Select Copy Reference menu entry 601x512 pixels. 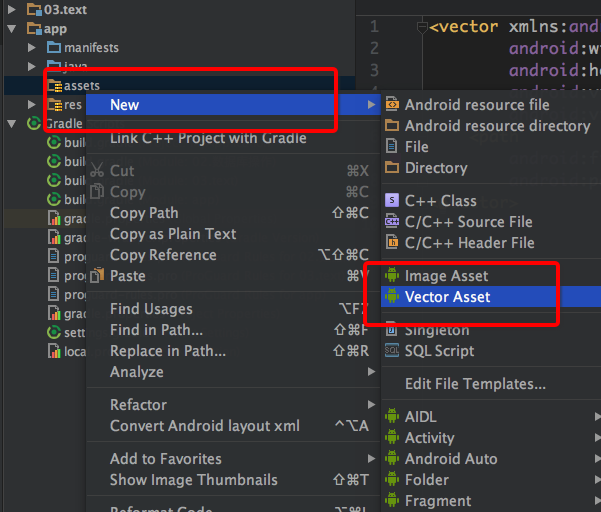(233, 255)
